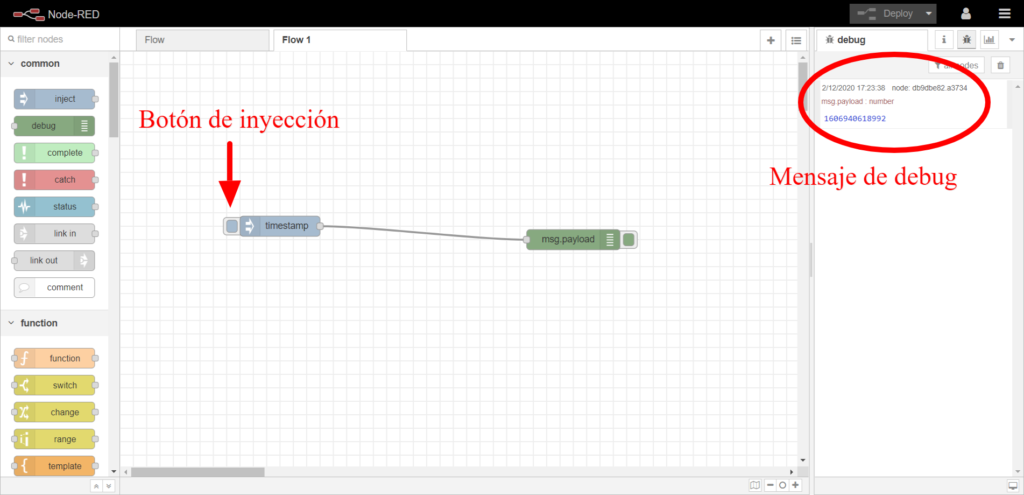Toggle the msg.payload debug node output button
The image size is (1024, 495).
coord(628,240)
